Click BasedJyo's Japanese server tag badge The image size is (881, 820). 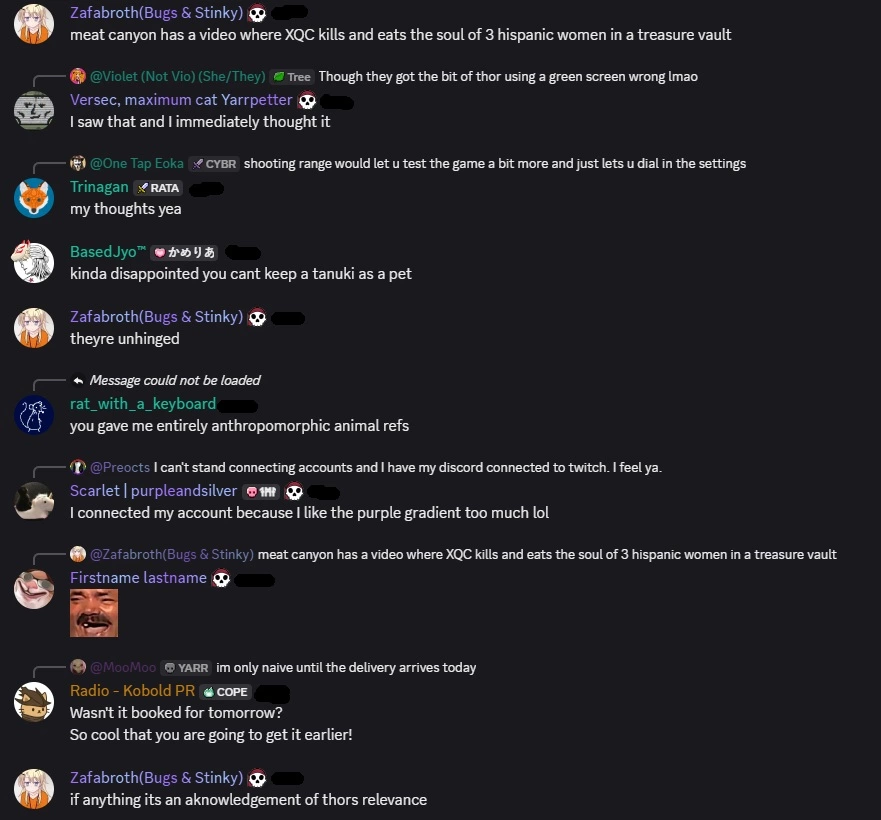(184, 253)
